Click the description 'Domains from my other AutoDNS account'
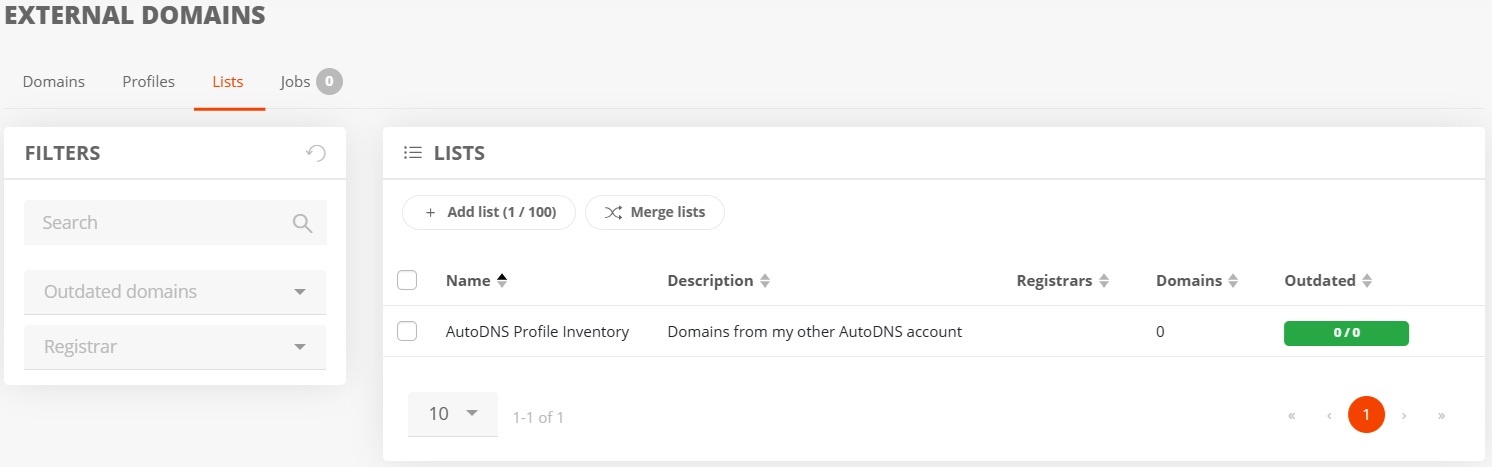Viewport: 1492px width, 467px height. [x=814, y=332]
